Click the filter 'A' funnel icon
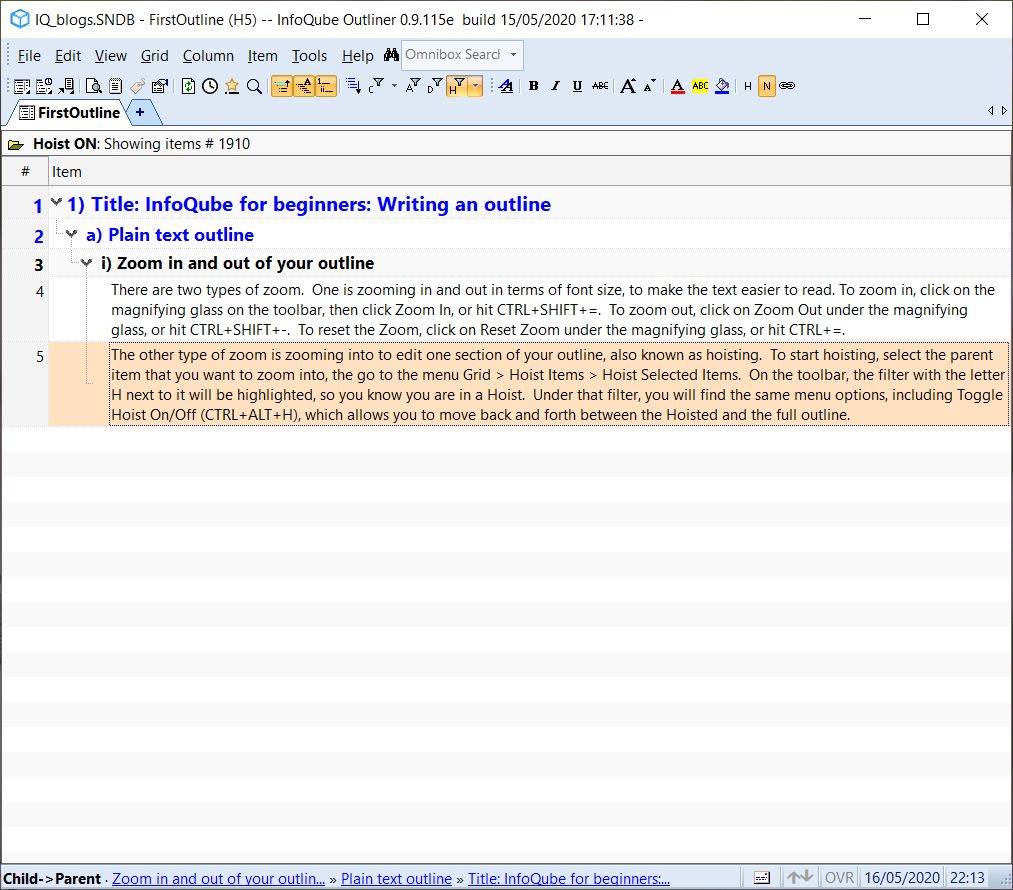The width and height of the screenshot is (1013, 890). pos(413,86)
